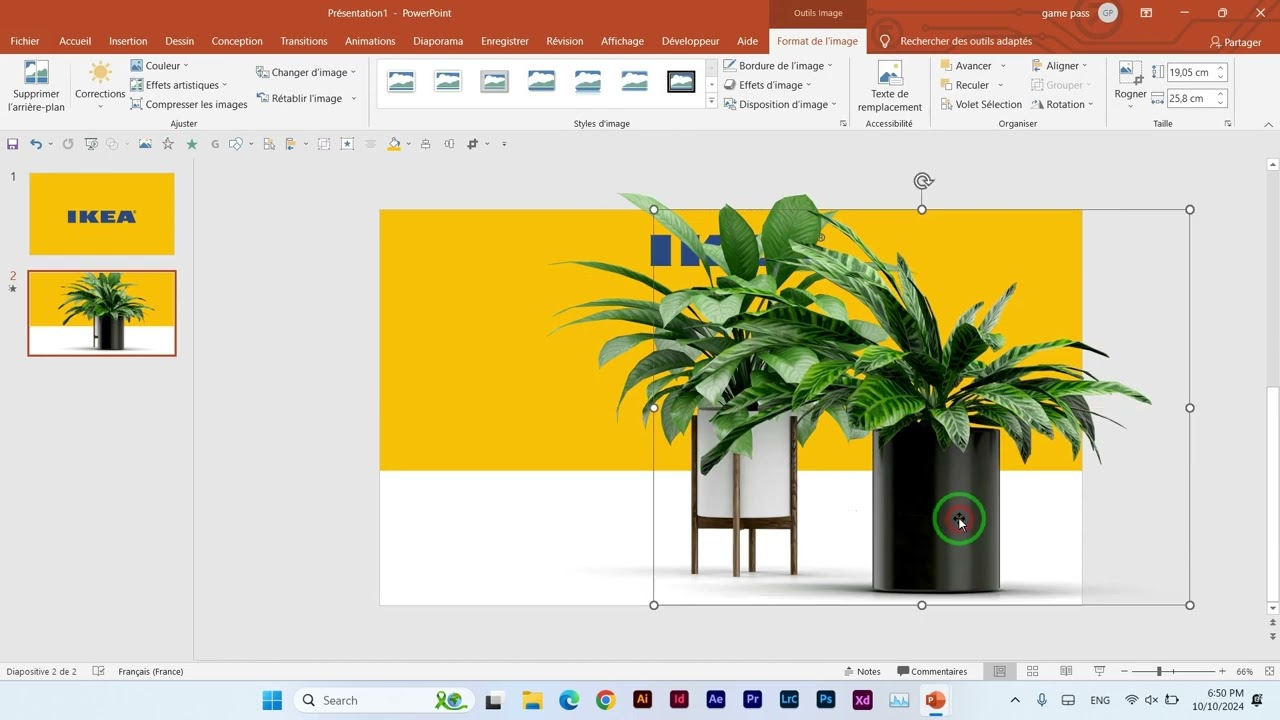Open the Animations ribbon tab

(370, 41)
